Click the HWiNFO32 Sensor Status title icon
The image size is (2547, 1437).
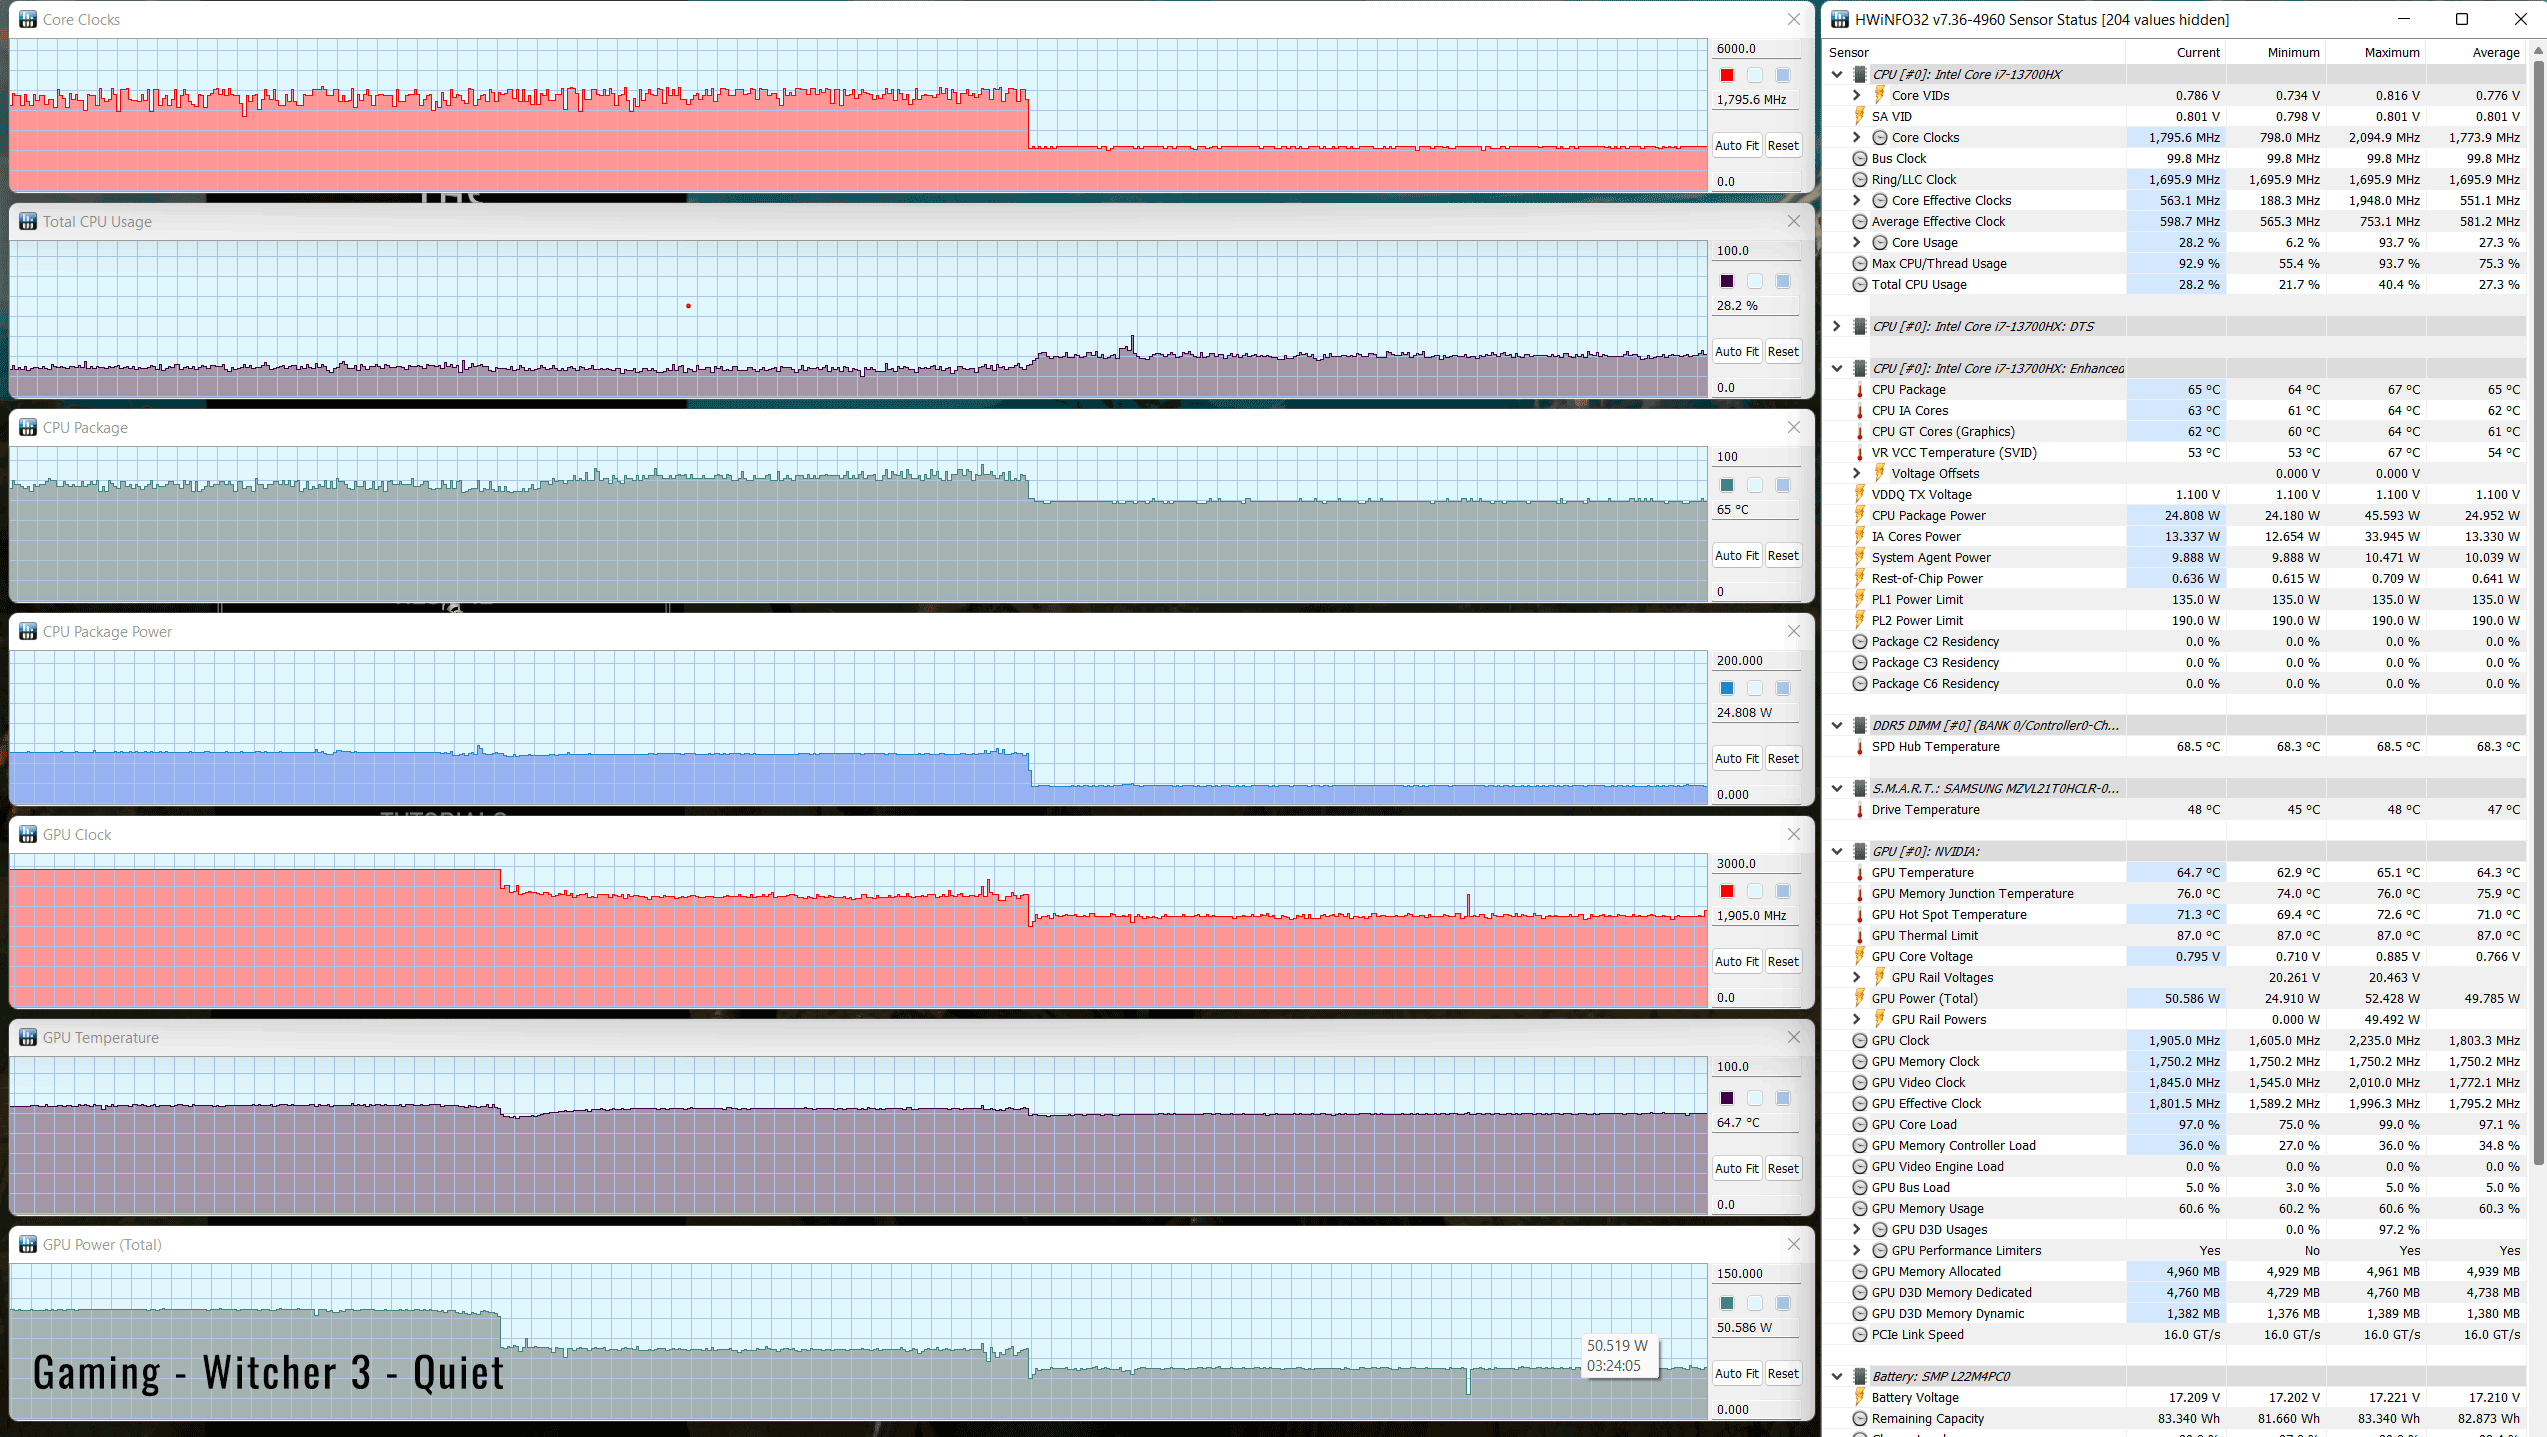(1839, 19)
